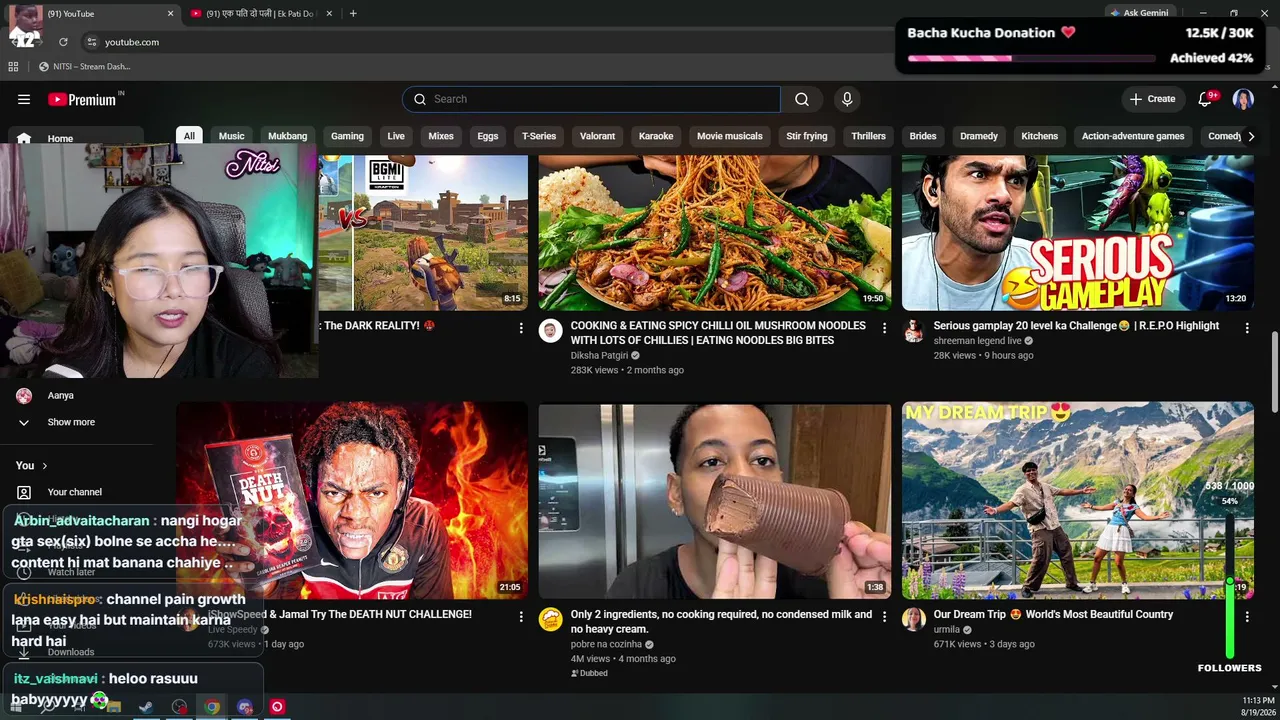The image size is (1280, 720).
Task: Select the Valorant filter chip
Action: click(x=597, y=136)
